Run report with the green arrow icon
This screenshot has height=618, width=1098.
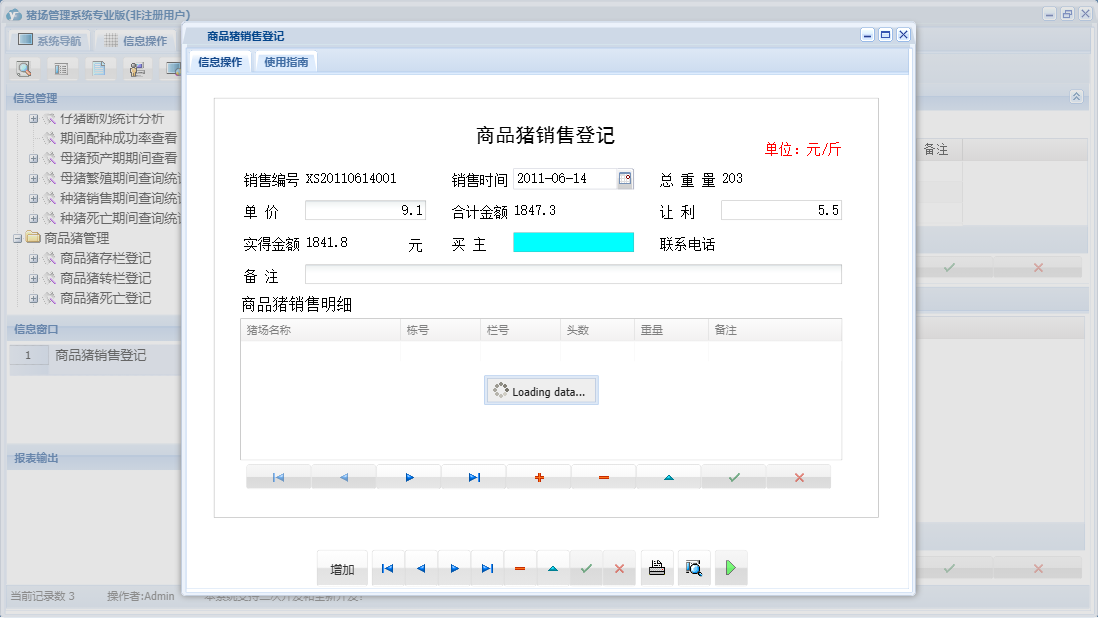(731, 567)
